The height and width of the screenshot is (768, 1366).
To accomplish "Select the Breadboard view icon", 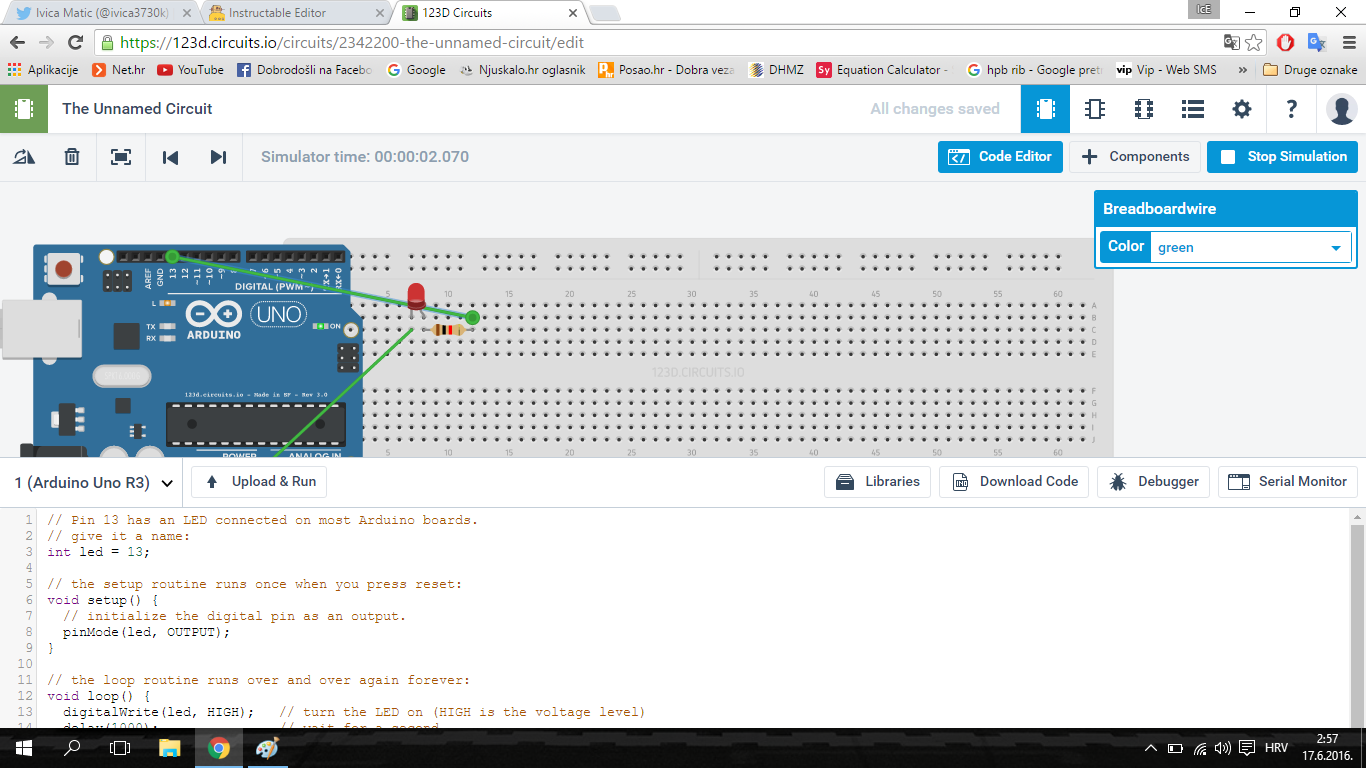I will point(1045,109).
